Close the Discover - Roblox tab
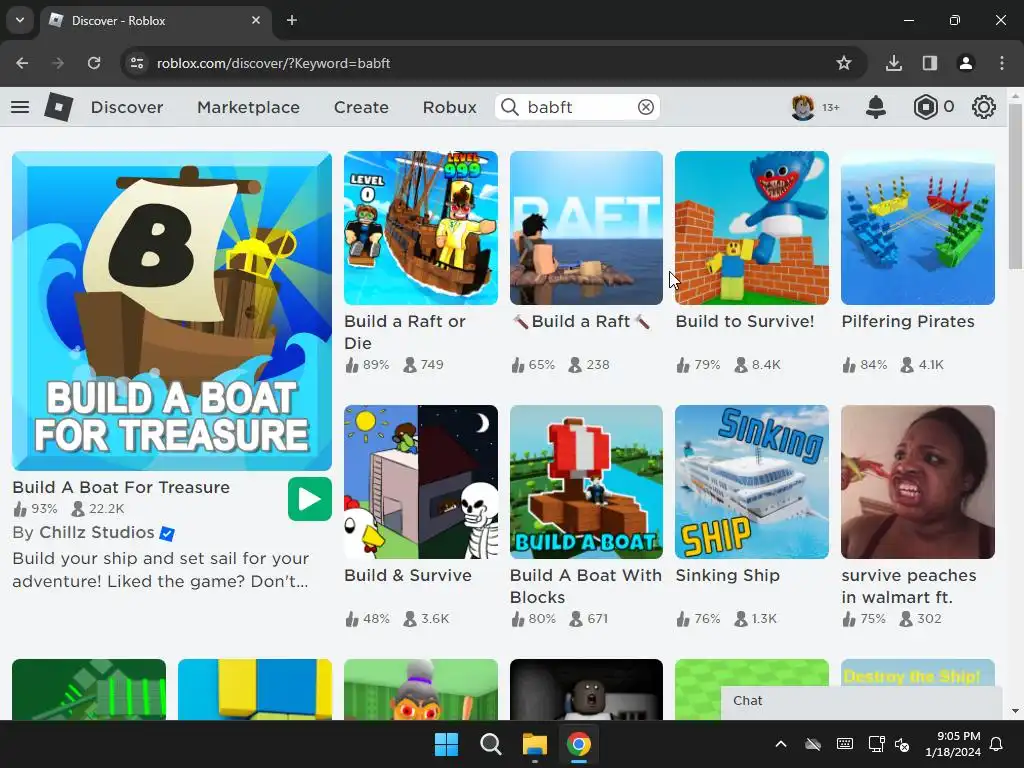Image resolution: width=1024 pixels, height=768 pixels. coord(256,20)
